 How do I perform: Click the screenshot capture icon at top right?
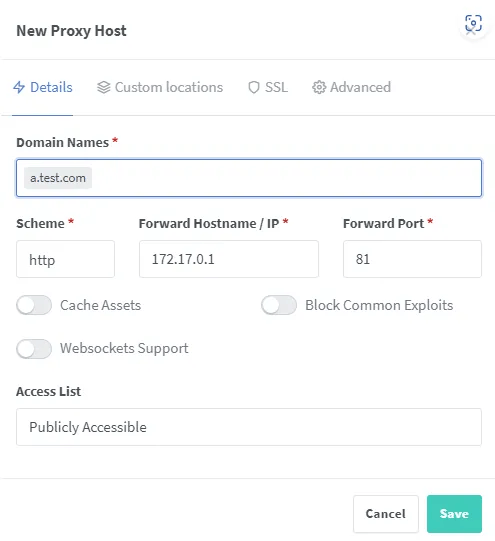pos(473,23)
